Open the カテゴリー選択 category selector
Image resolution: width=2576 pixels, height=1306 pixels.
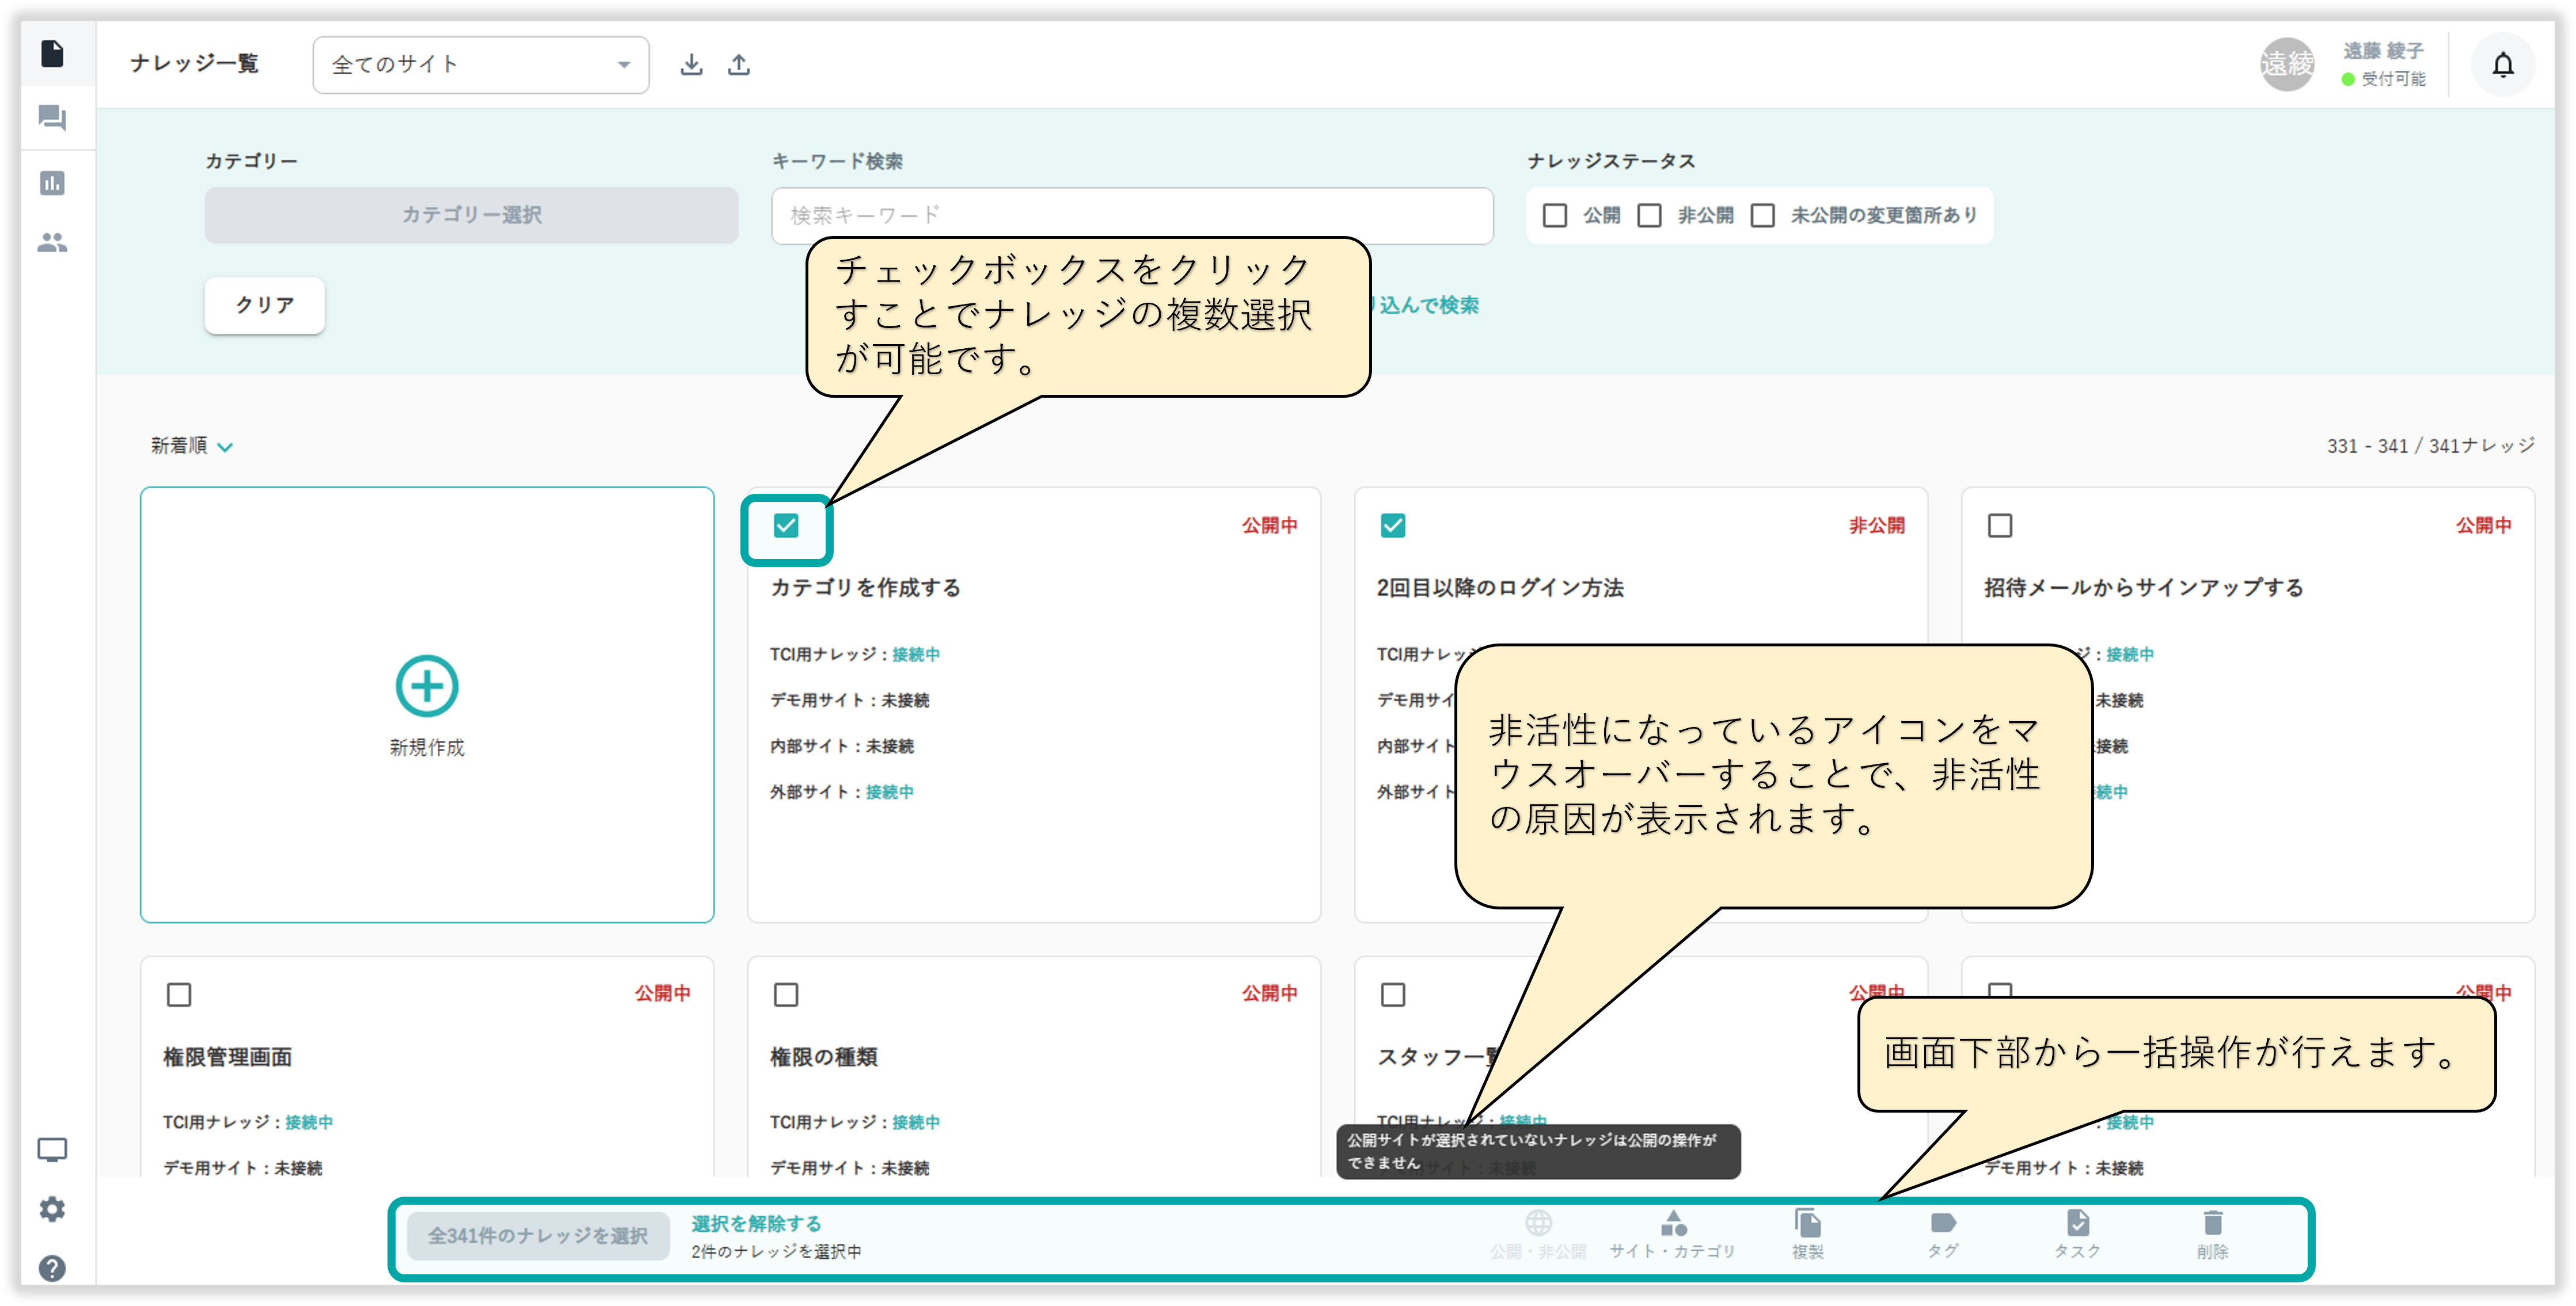(x=471, y=215)
